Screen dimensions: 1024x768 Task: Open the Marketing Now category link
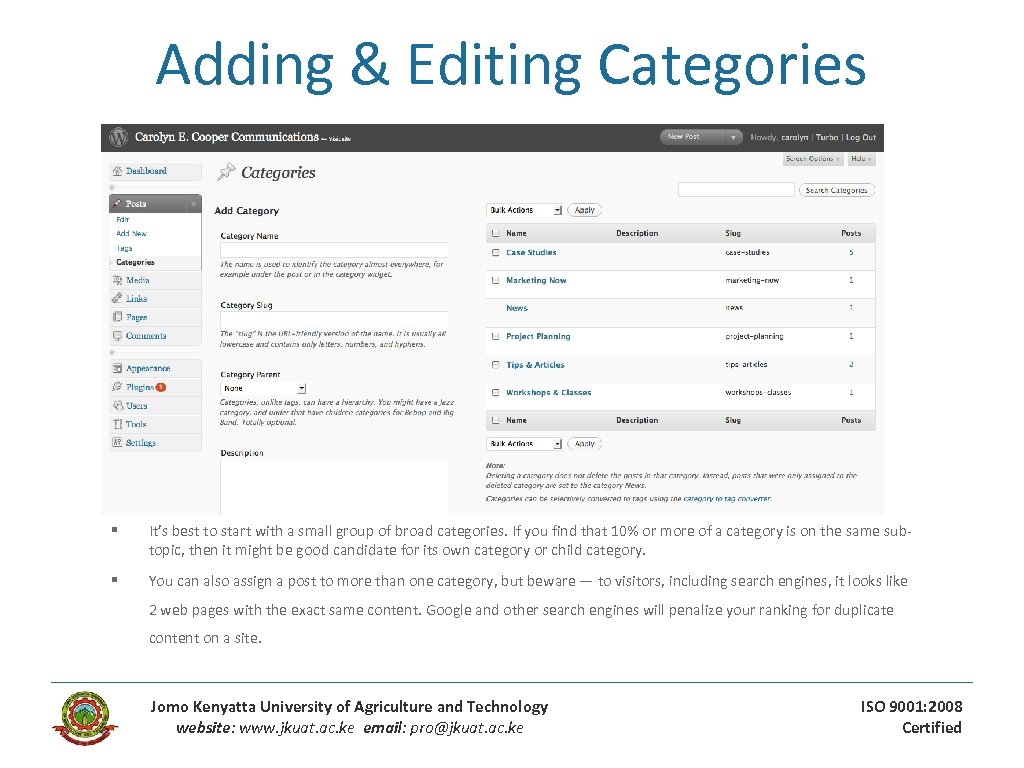pyautogui.click(x=537, y=280)
